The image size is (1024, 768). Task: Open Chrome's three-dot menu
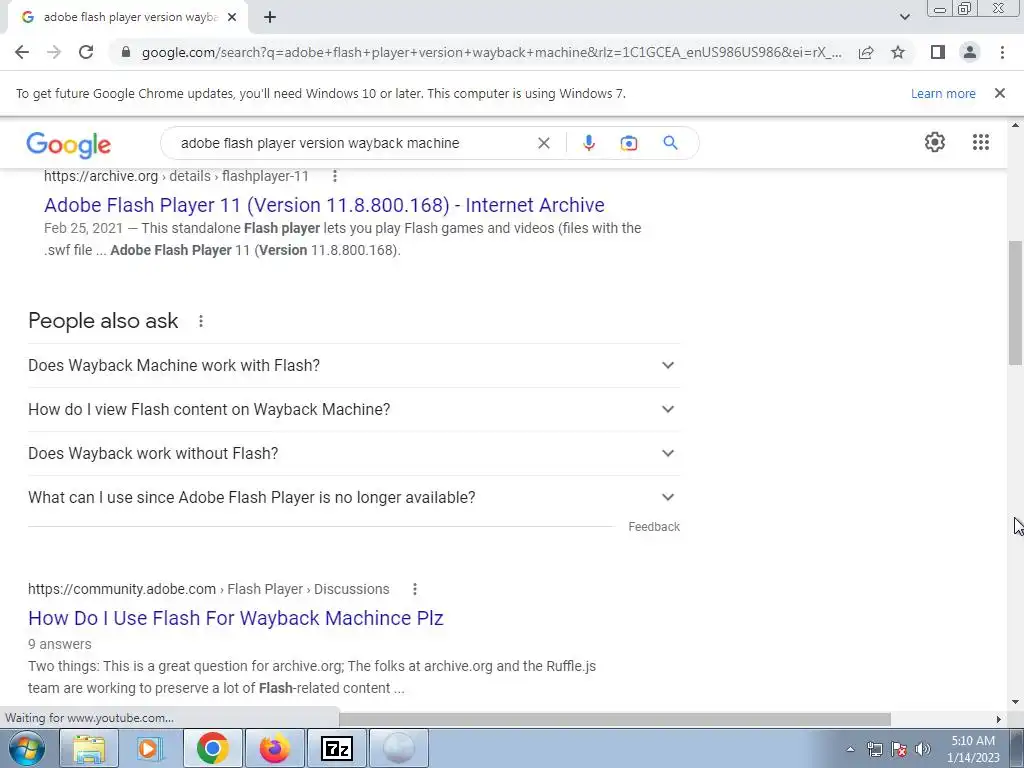[x=1002, y=52]
